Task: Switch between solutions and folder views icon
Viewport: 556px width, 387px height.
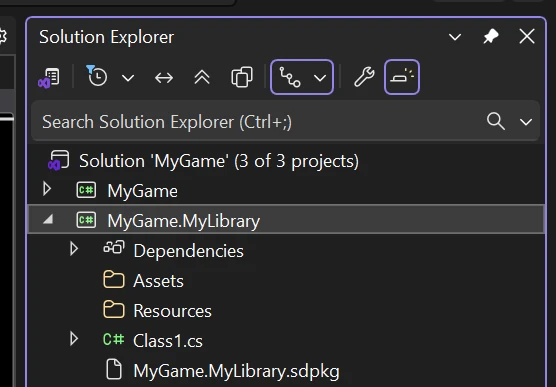Action: (49, 77)
